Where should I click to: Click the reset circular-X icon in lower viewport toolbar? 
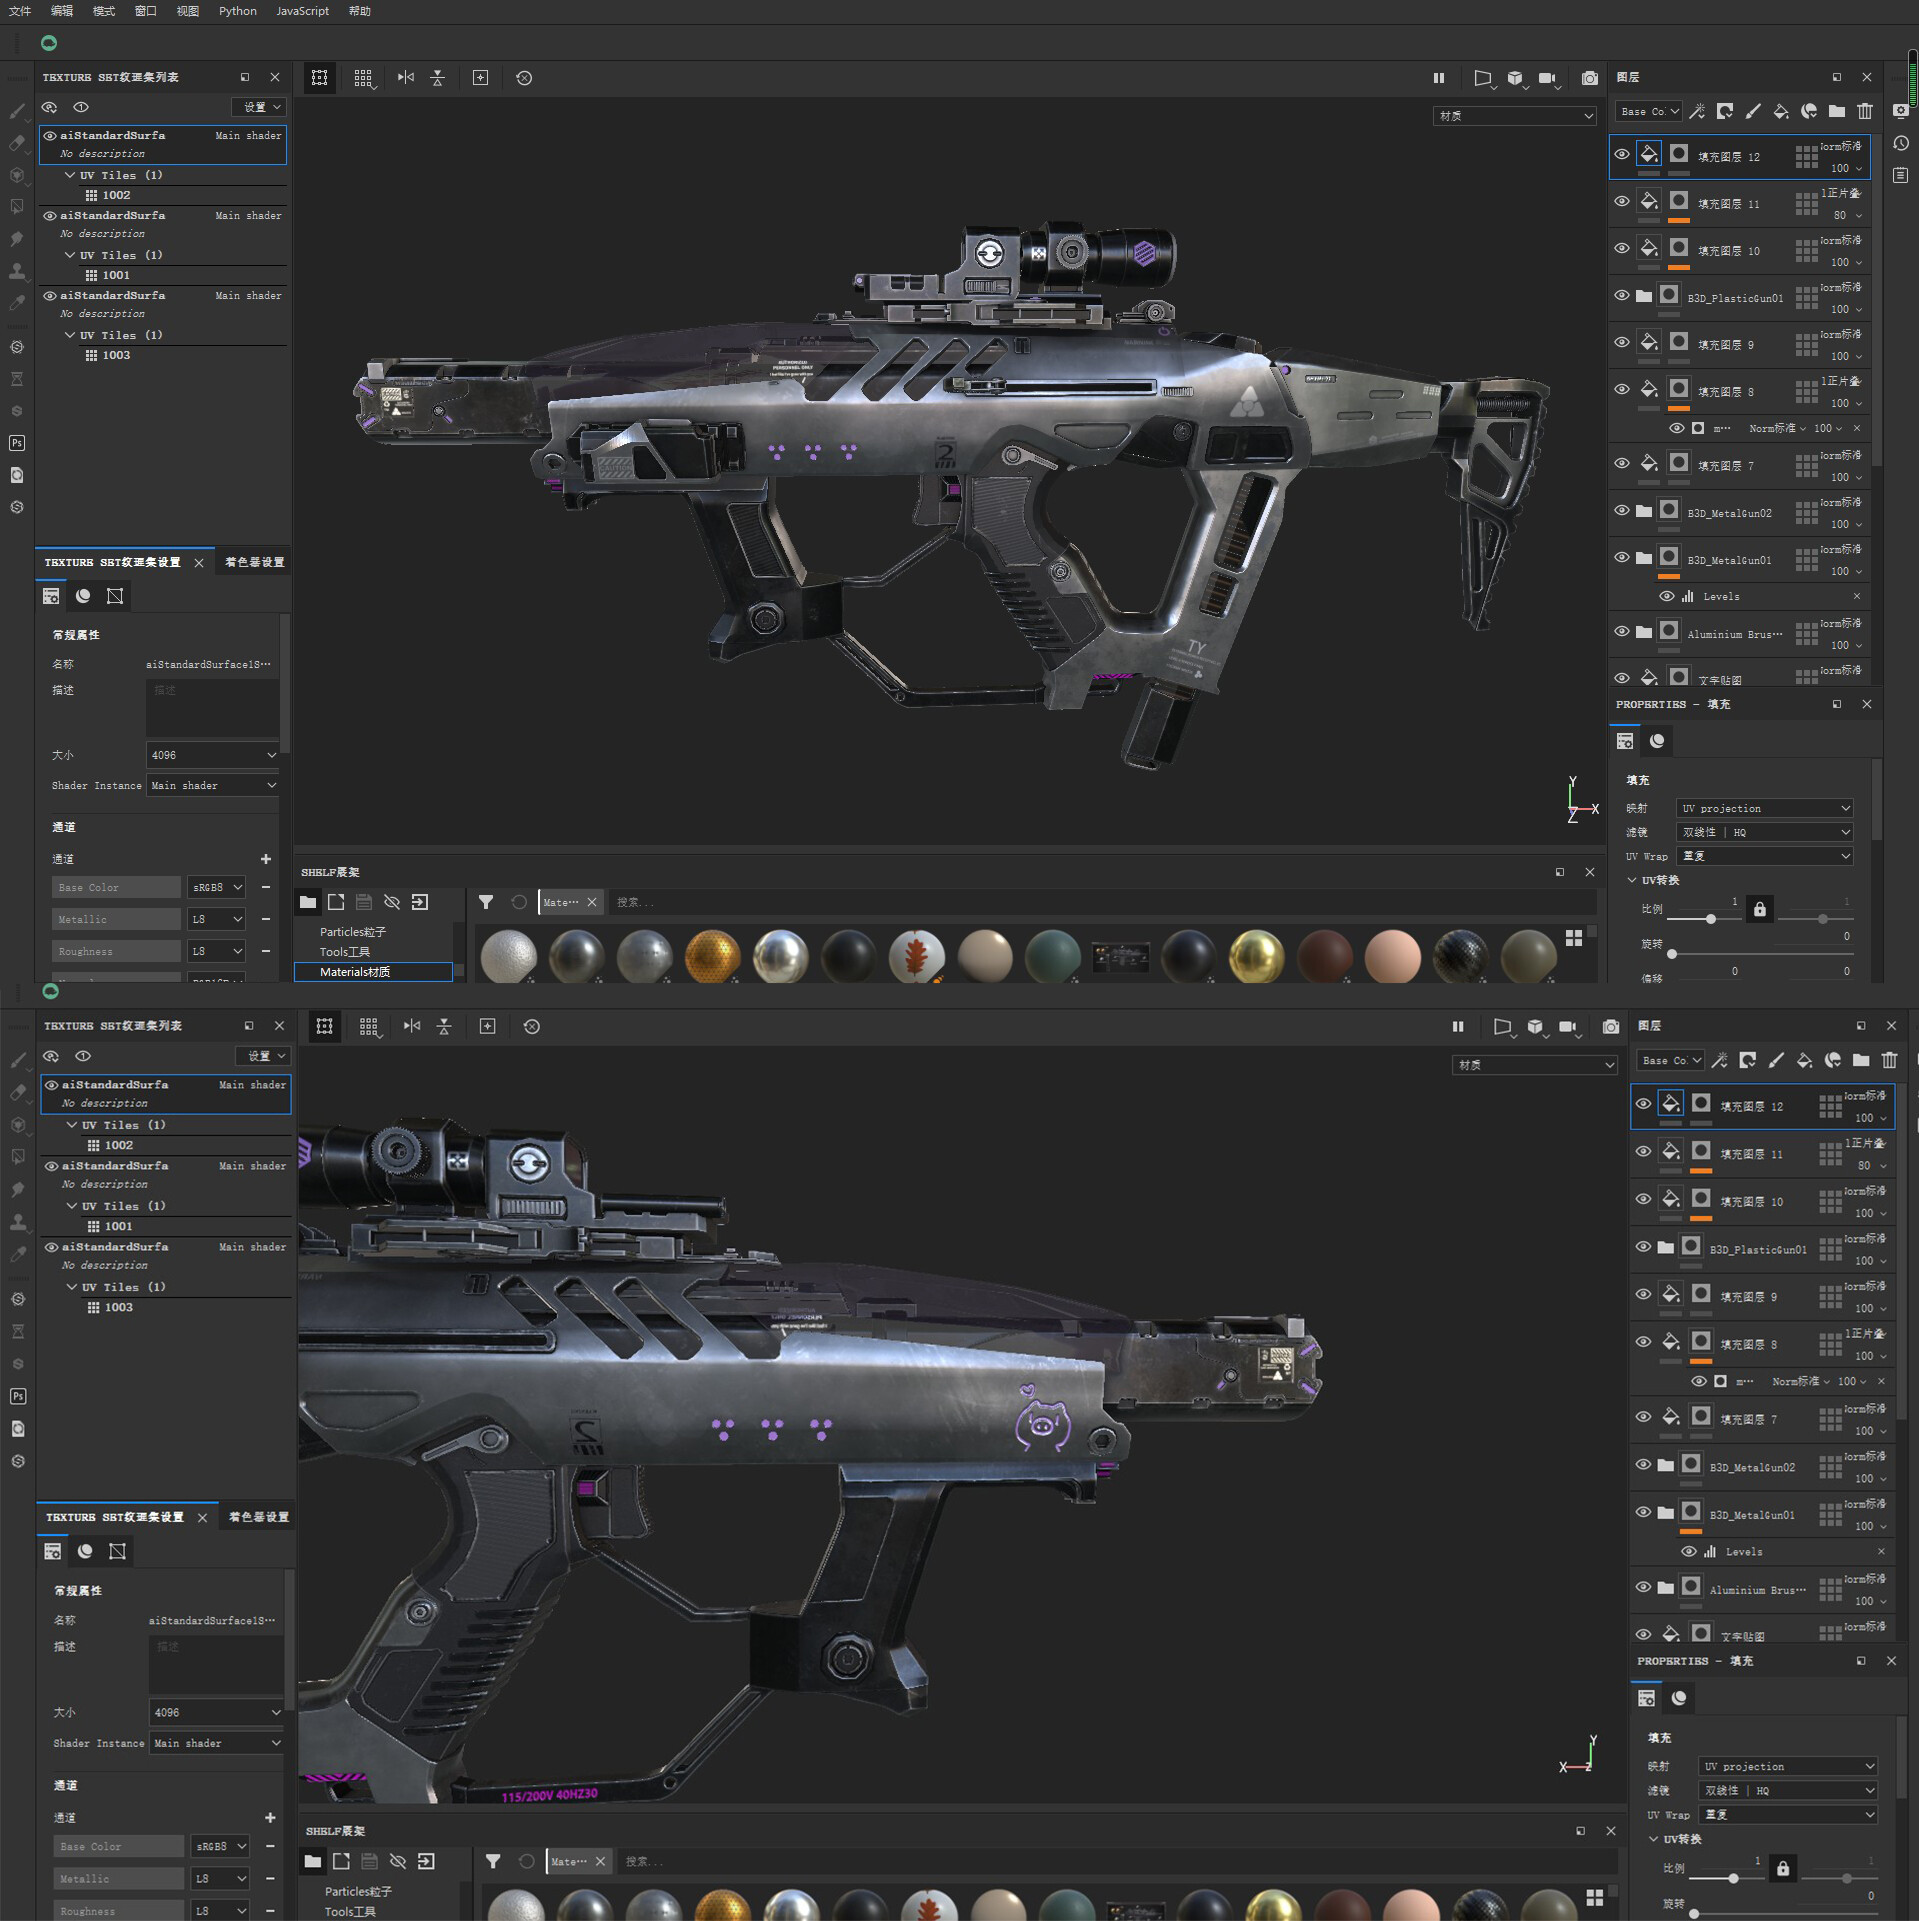pyautogui.click(x=532, y=1026)
